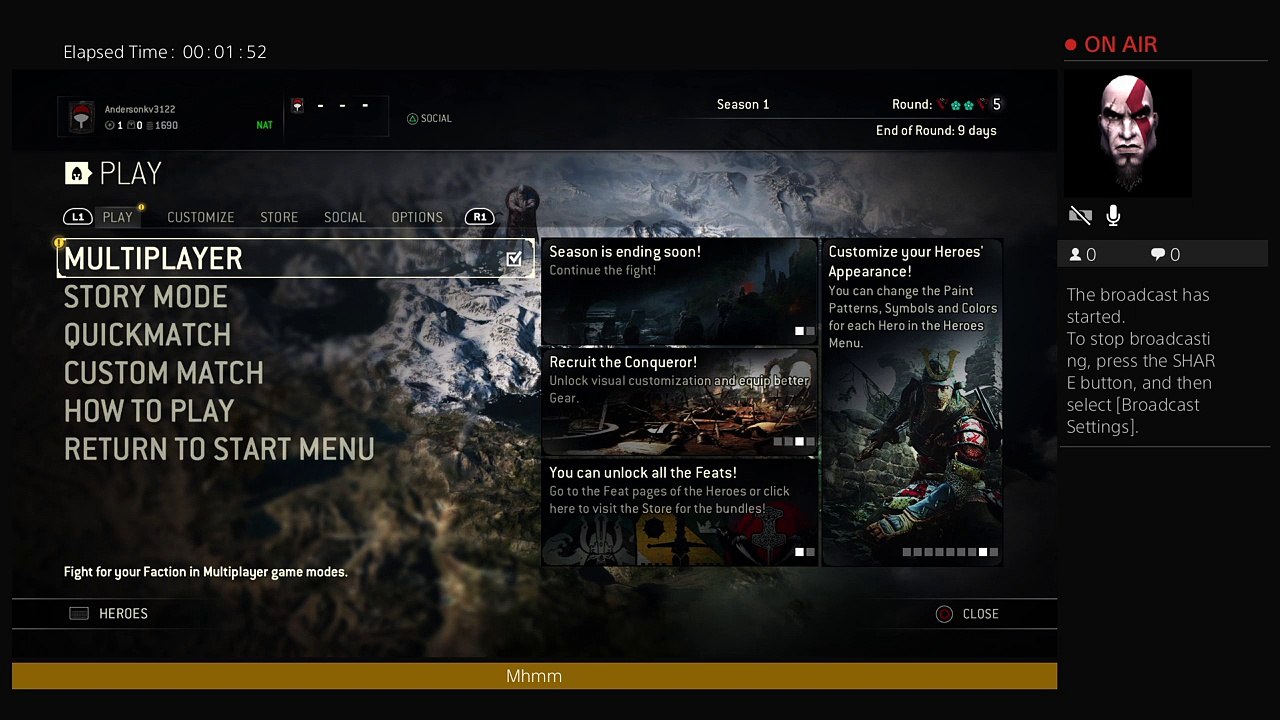Image resolution: width=1280 pixels, height=720 pixels.
Task: Choose QUICKMATCH in the play menu
Action: coord(147,335)
